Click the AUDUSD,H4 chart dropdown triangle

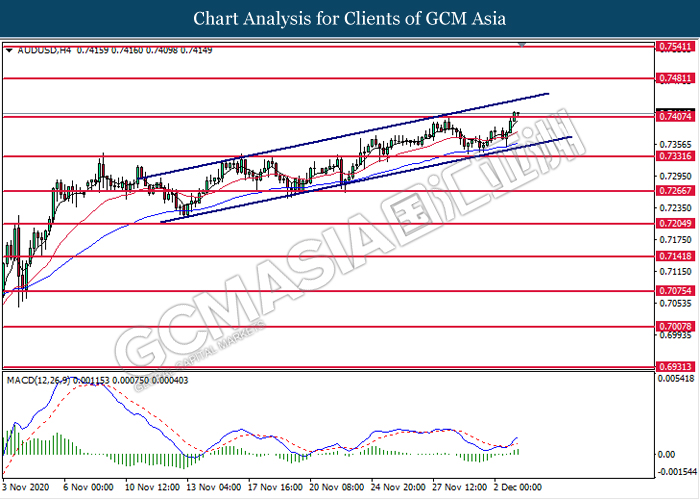click(x=9, y=50)
